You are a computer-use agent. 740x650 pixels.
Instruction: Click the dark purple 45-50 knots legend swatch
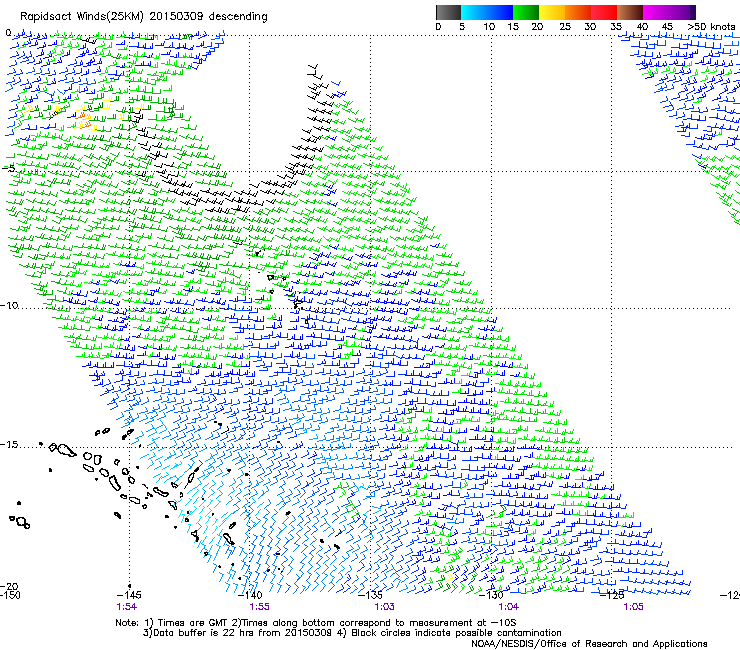(x=682, y=12)
